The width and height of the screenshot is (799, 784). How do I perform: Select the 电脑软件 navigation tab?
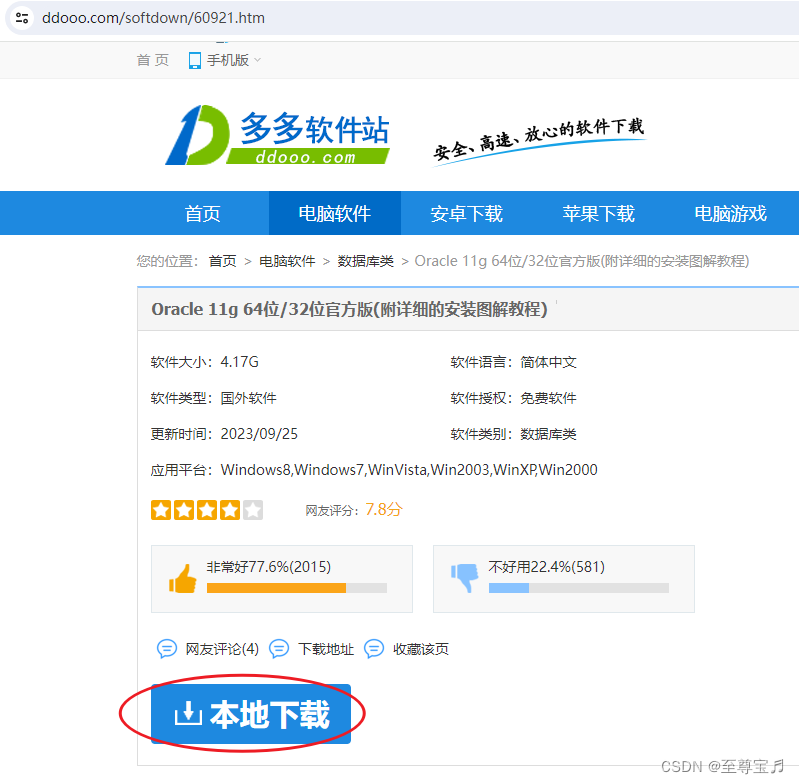(335, 213)
